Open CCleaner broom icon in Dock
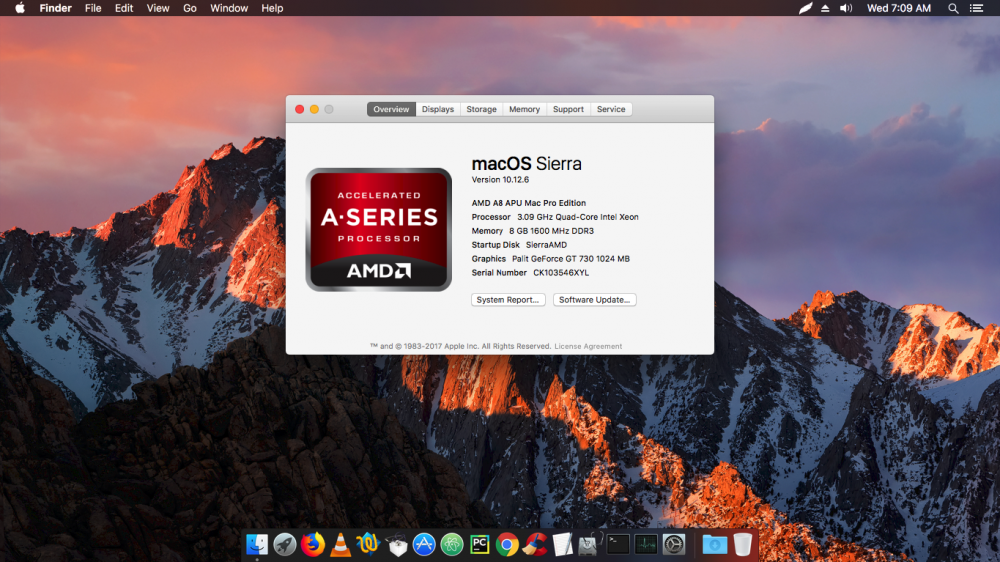This screenshot has height=562, width=1000. (535, 544)
